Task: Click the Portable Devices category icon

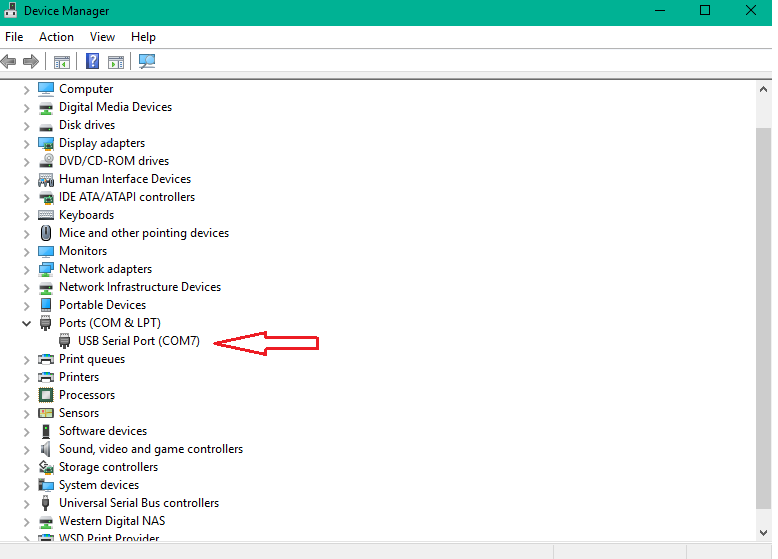Action: click(46, 305)
